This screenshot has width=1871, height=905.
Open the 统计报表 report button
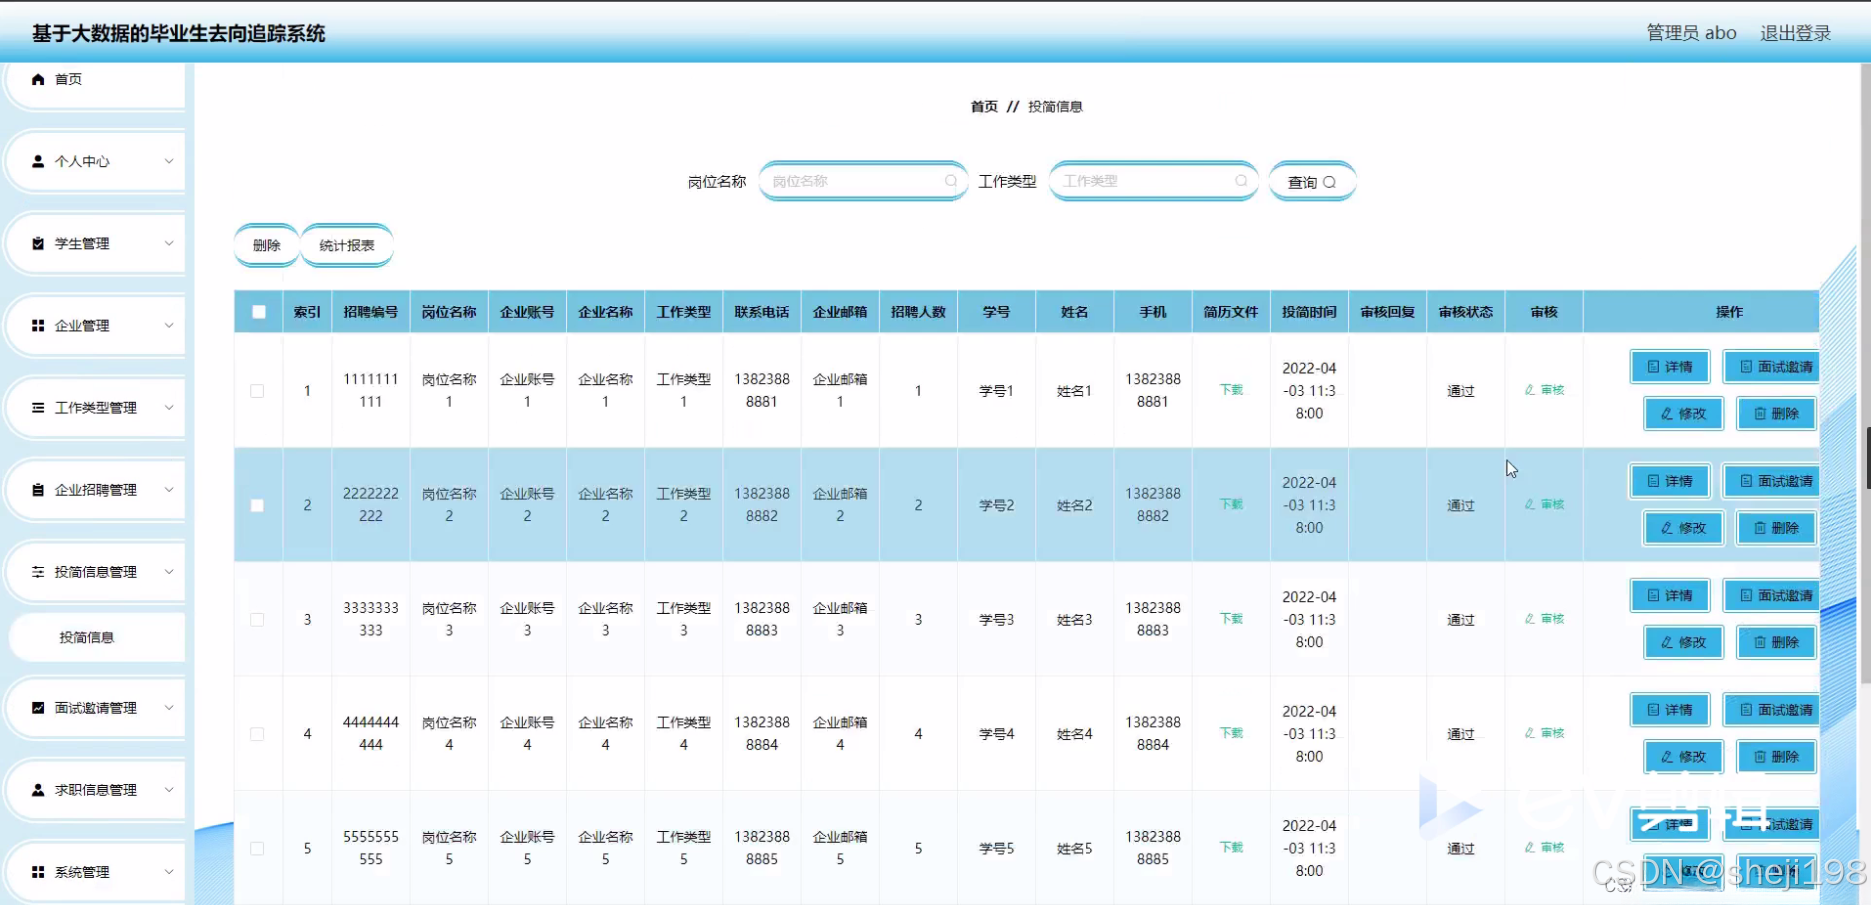click(x=347, y=244)
